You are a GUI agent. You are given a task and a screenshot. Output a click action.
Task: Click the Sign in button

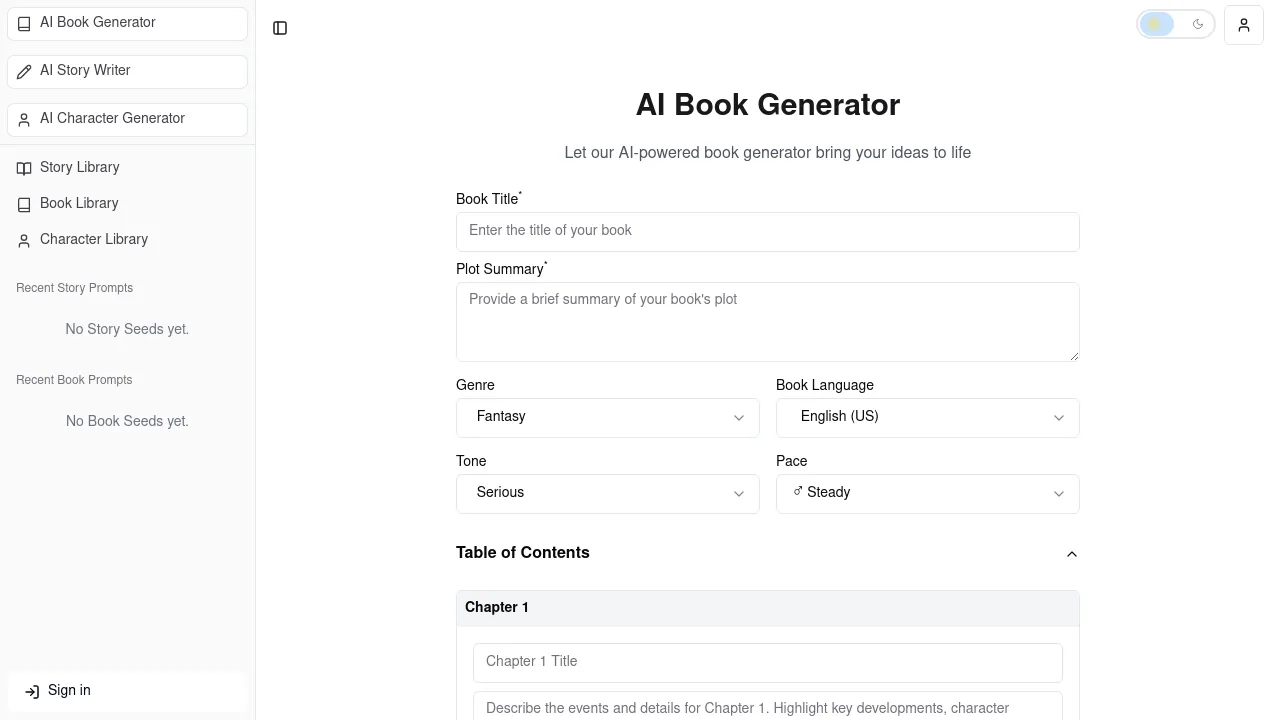pyautogui.click(x=68, y=690)
